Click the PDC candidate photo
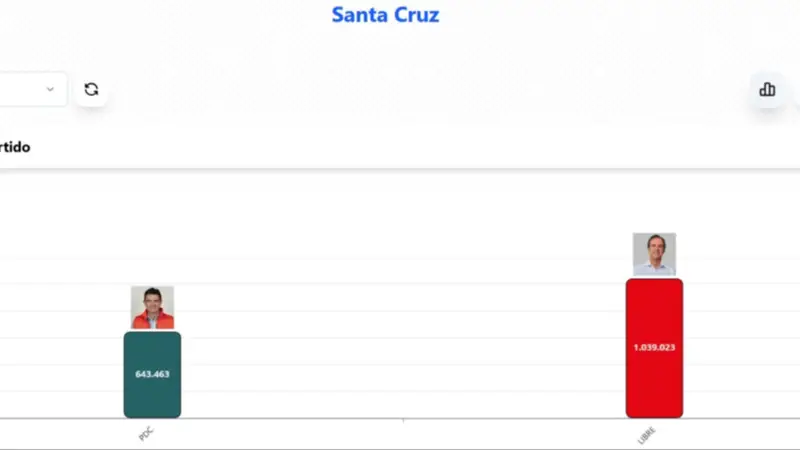 (152, 307)
